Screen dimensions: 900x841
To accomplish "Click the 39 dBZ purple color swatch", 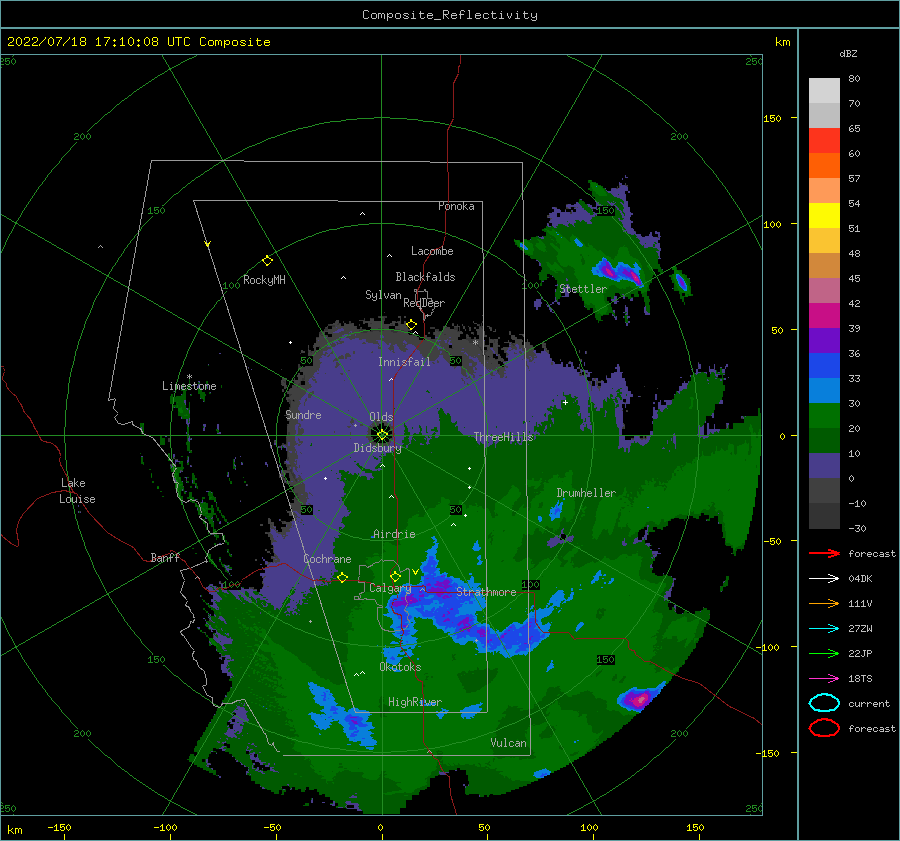I will [824, 340].
